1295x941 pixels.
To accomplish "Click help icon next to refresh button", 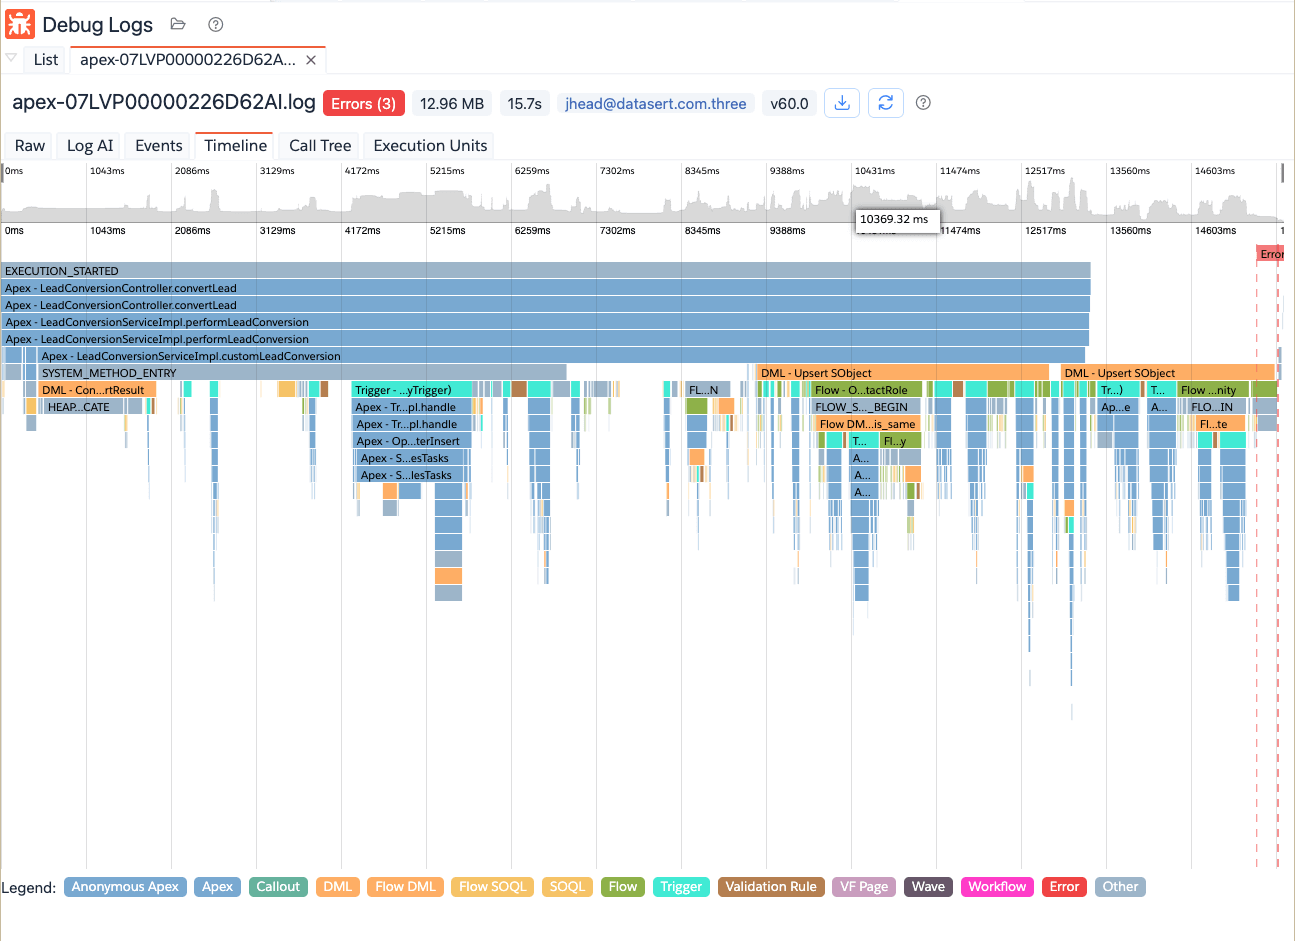I will (923, 103).
